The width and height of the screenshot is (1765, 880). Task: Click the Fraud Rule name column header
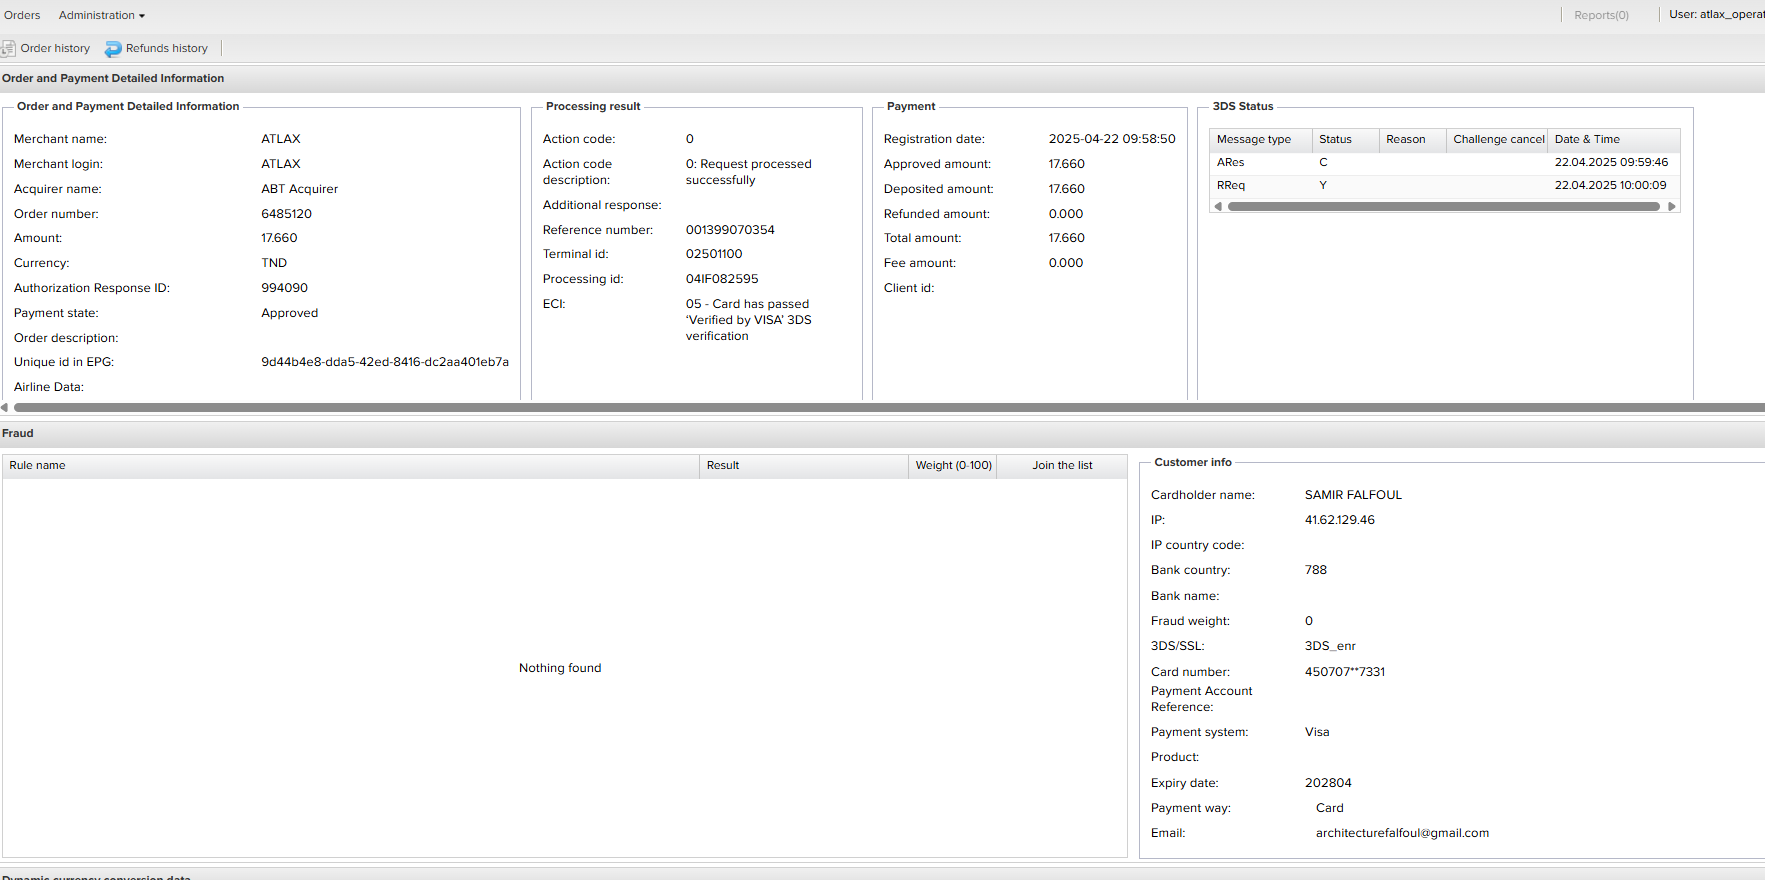click(38, 466)
